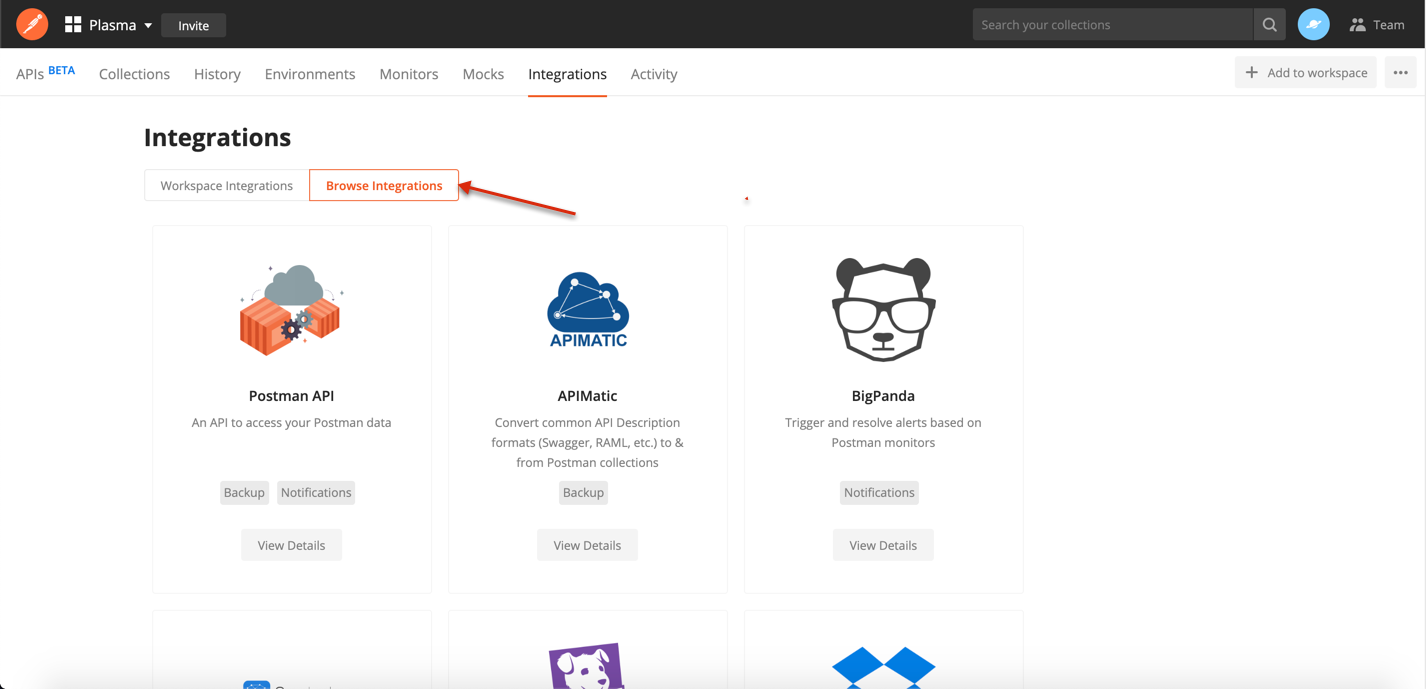Click Notifications tag on BigPanda card
This screenshot has height=689, width=1426.
(879, 492)
